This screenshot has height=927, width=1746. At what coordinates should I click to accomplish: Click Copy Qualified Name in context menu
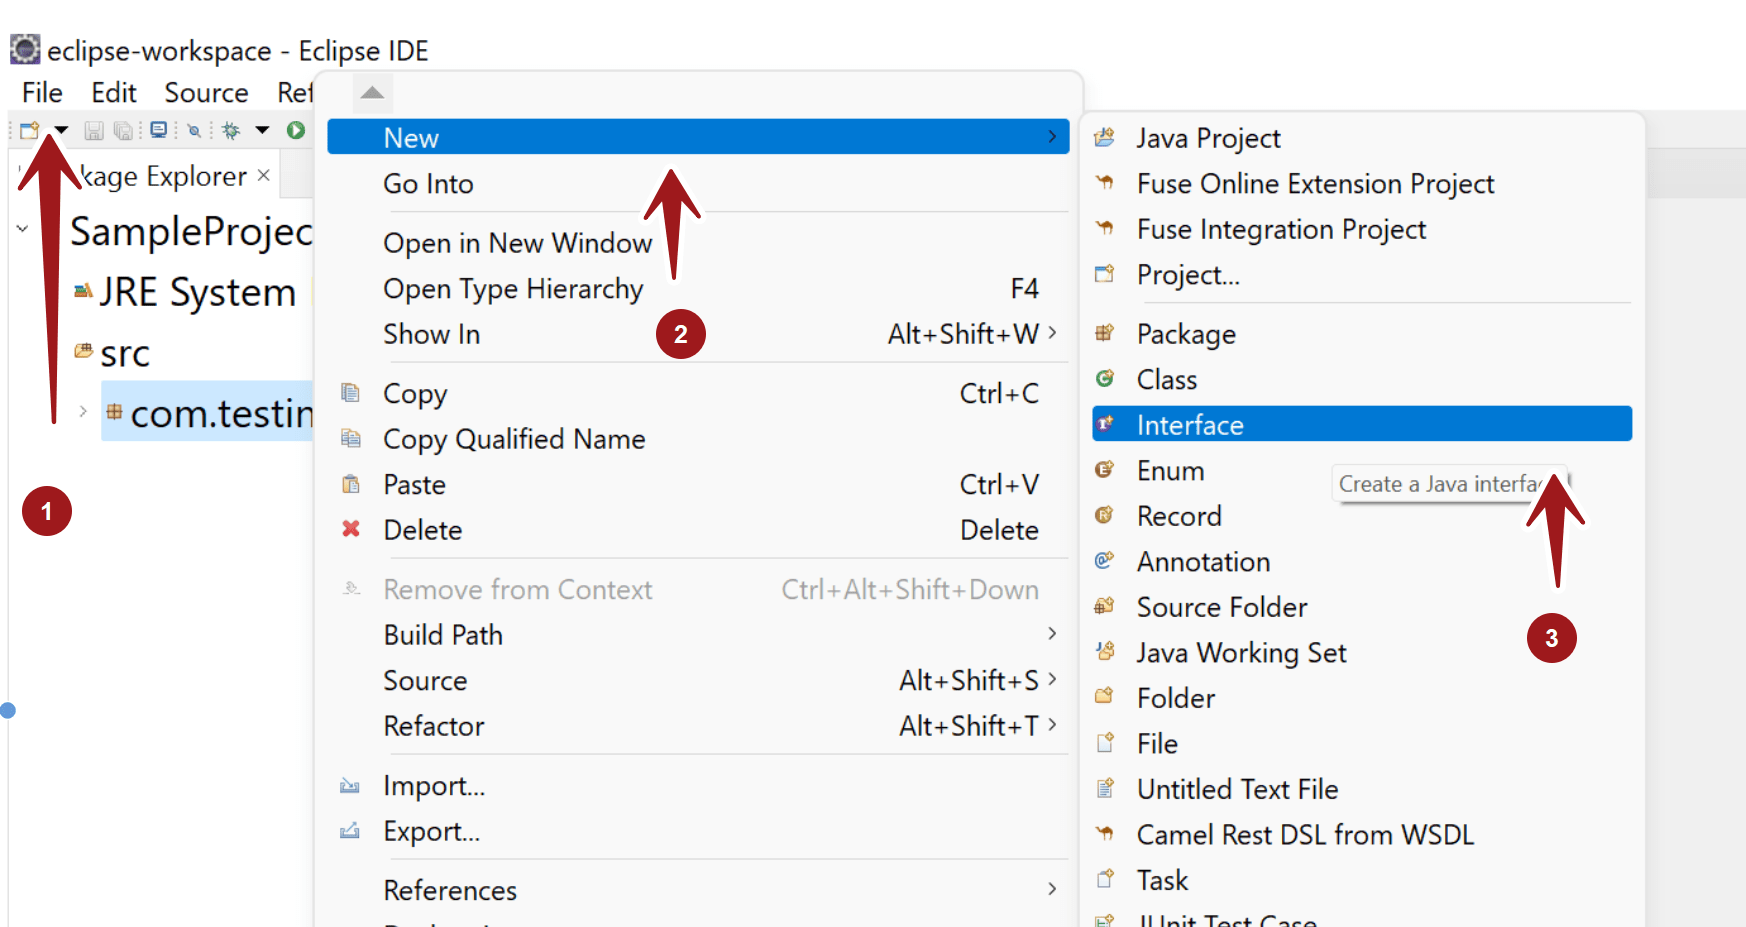tap(513, 439)
